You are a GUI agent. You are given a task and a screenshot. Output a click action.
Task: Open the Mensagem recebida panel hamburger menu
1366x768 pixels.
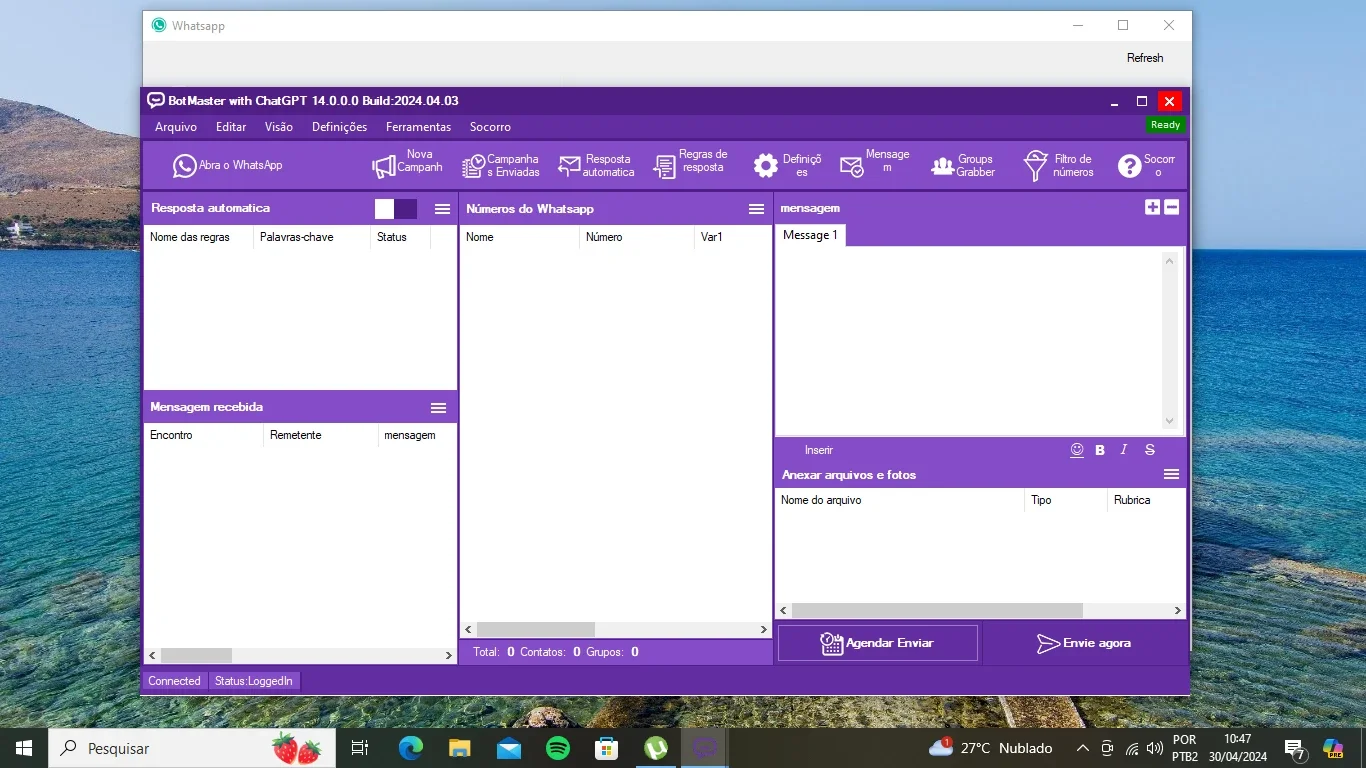(438, 408)
